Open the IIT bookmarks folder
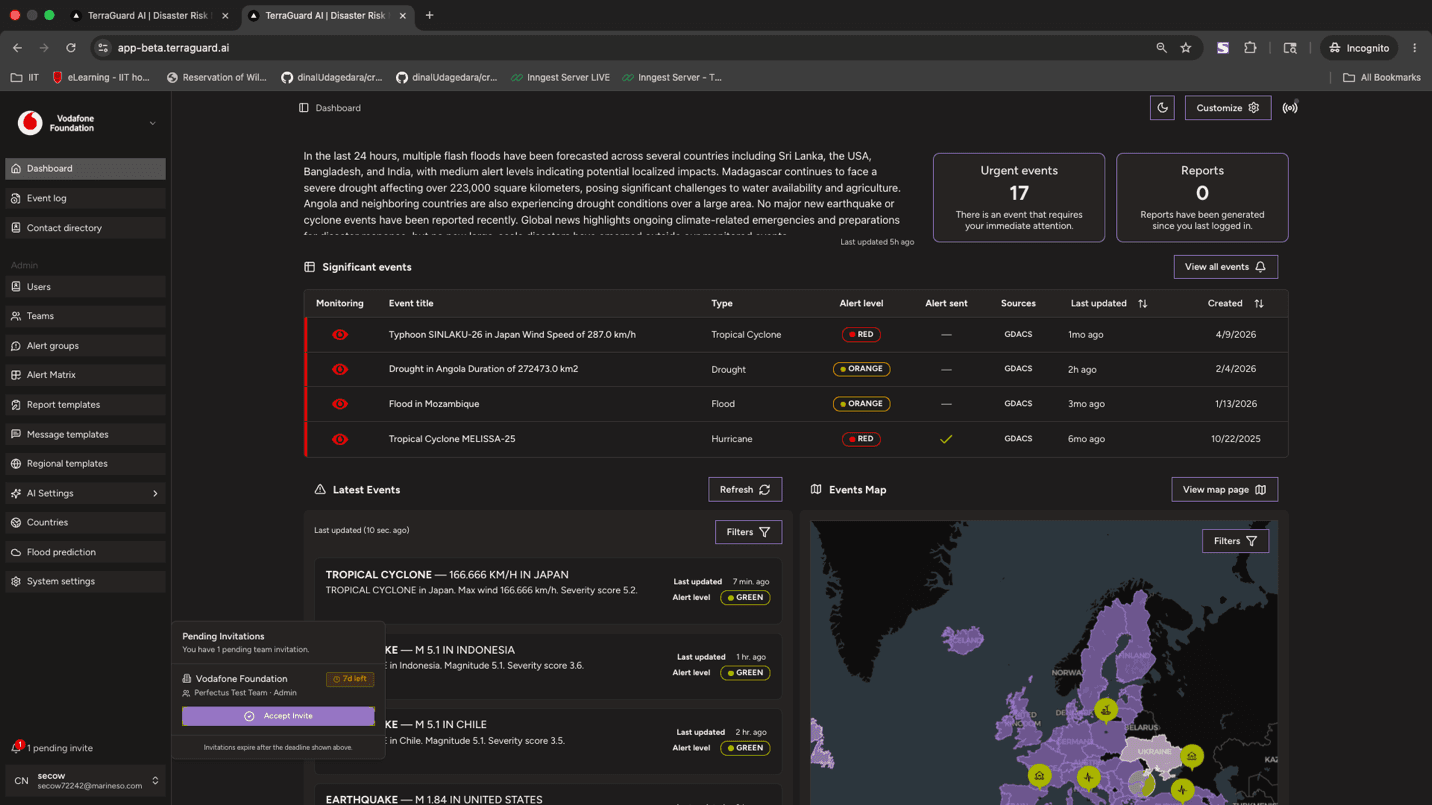Viewport: 1432px width, 805px height. coord(25,77)
